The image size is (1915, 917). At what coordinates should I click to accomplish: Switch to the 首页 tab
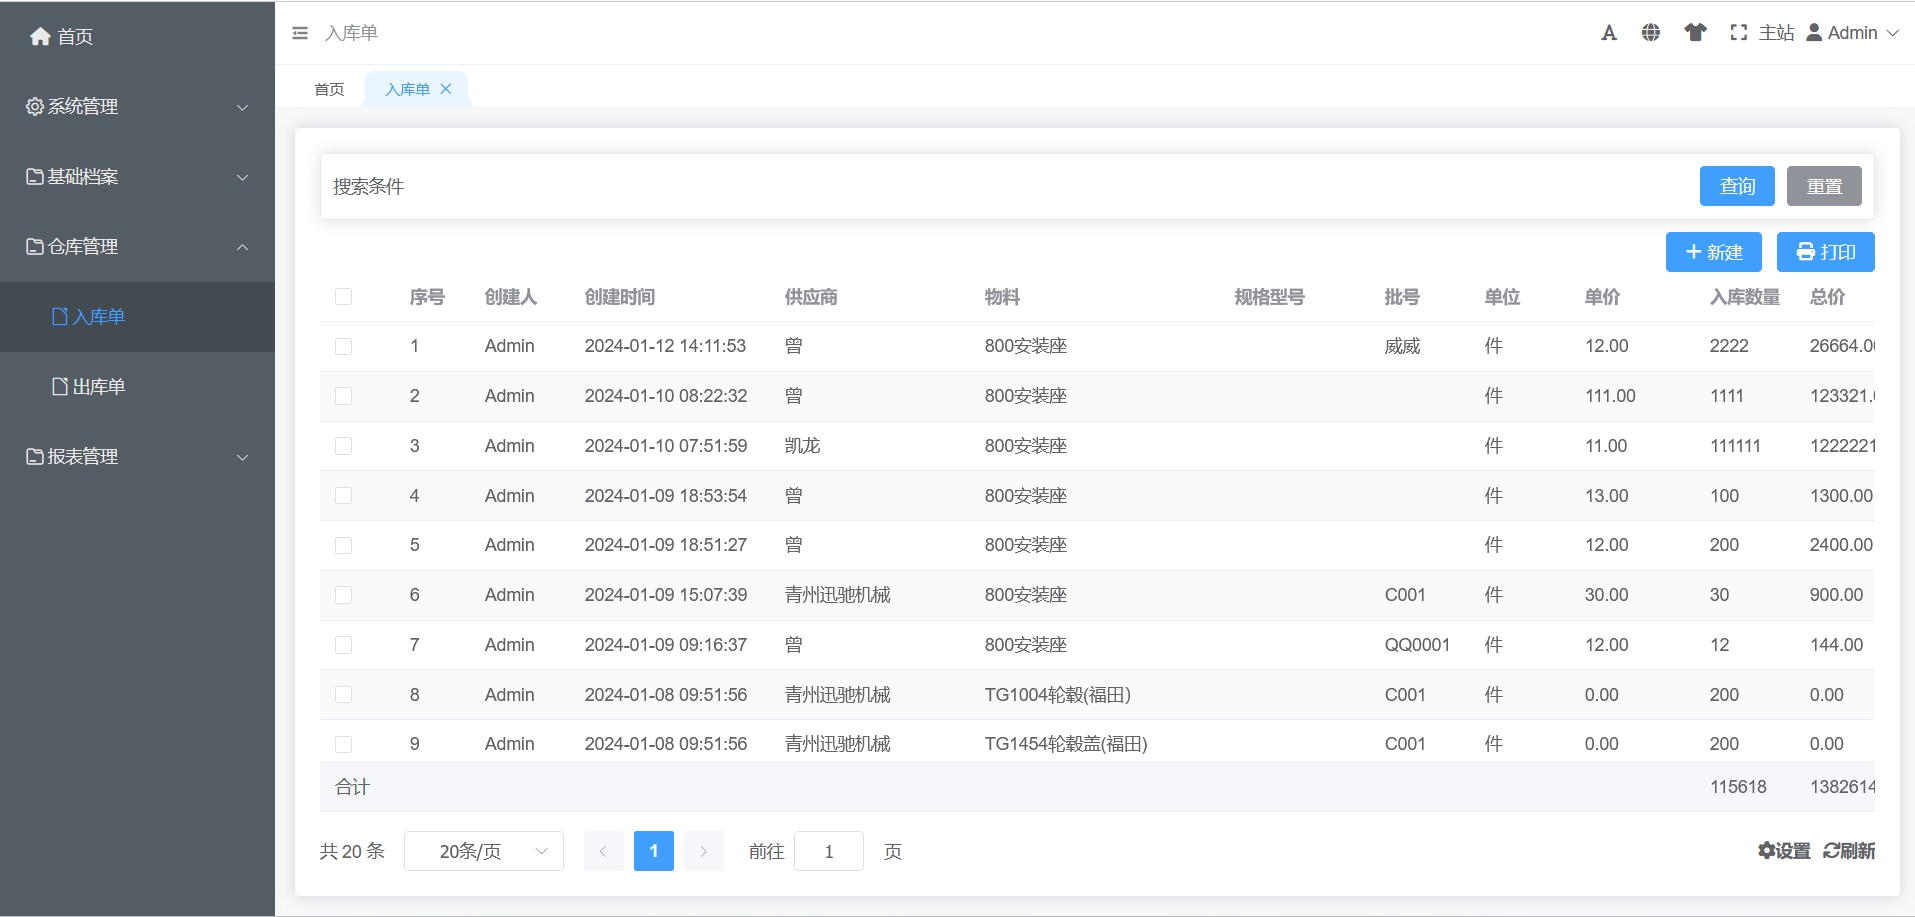click(x=329, y=89)
